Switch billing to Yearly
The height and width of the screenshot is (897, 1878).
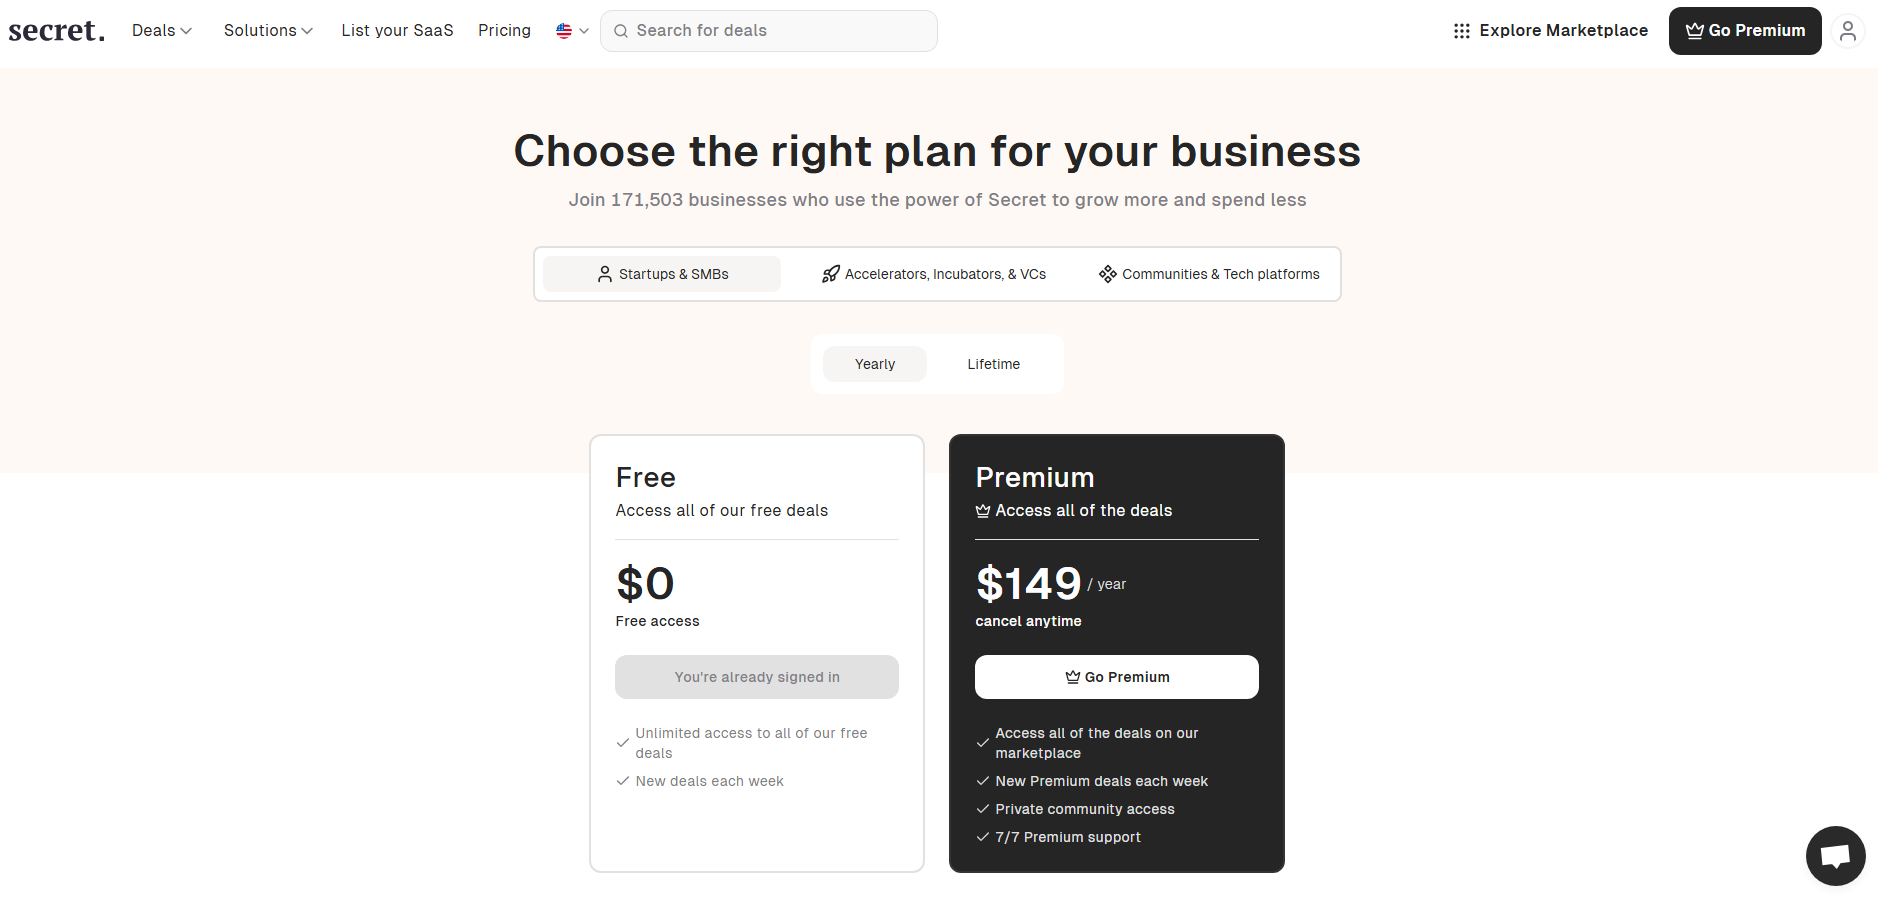click(874, 364)
